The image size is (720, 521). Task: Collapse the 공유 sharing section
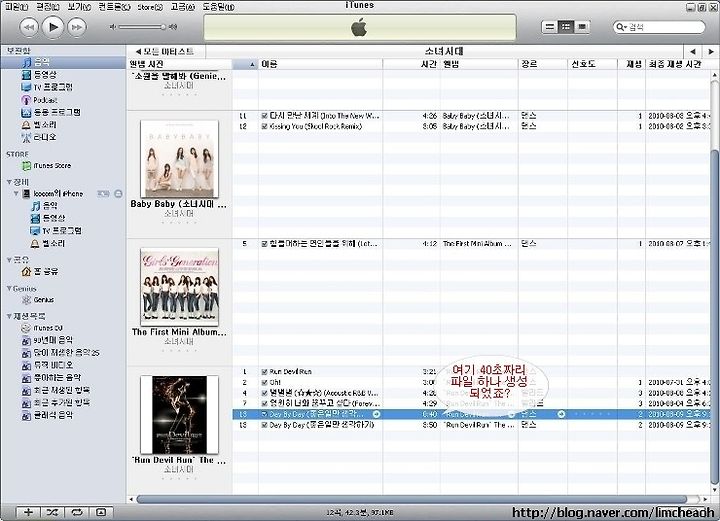(9, 260)
